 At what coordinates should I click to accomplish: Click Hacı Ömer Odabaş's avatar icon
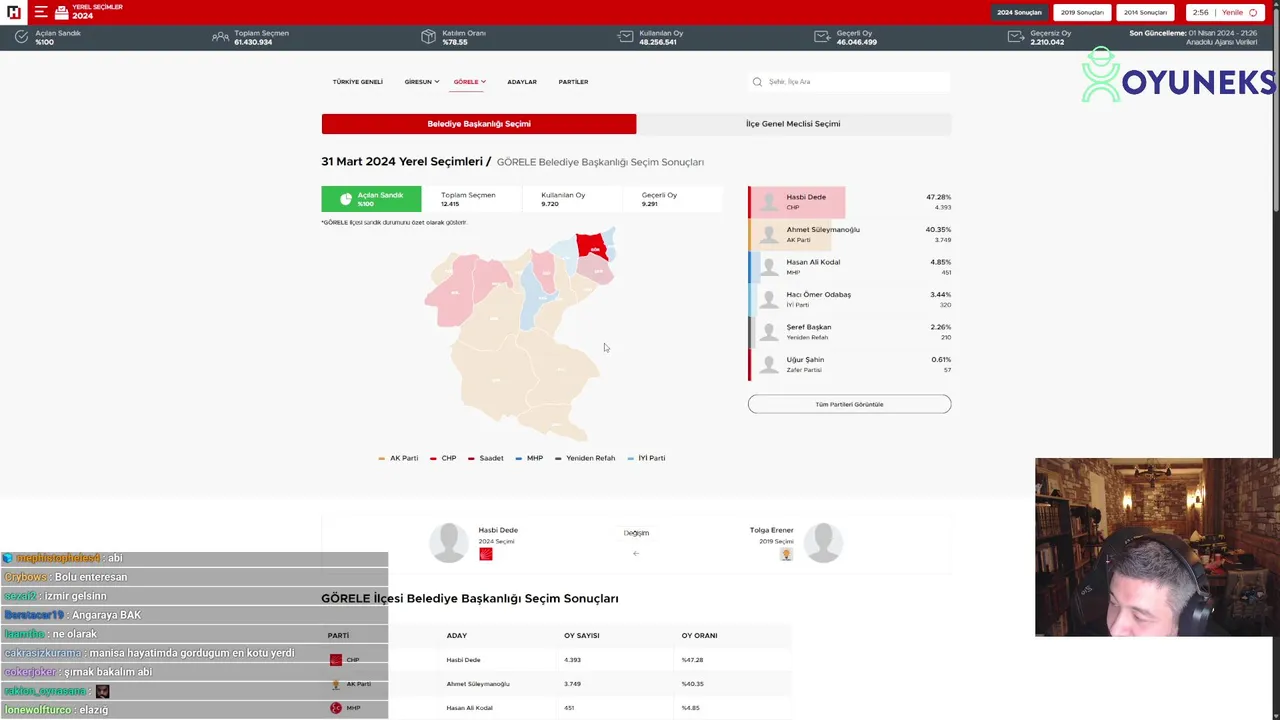coord(769,300)
